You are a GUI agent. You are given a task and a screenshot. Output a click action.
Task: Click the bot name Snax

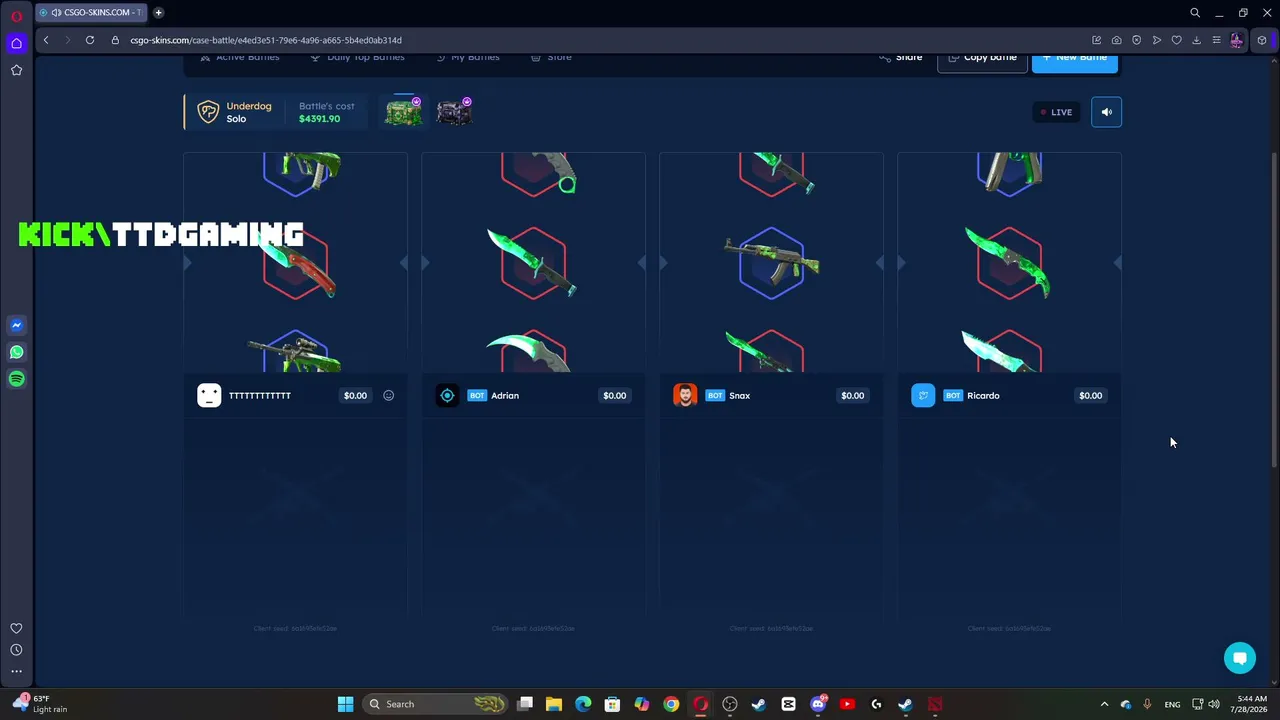(x=739, y=396)
